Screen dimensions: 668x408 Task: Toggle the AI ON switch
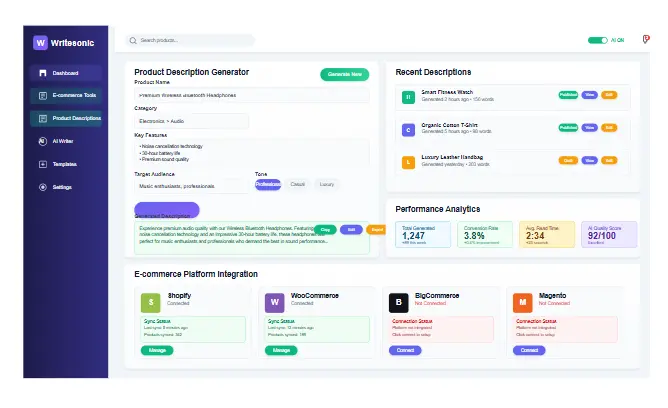[x=598, y=40]
